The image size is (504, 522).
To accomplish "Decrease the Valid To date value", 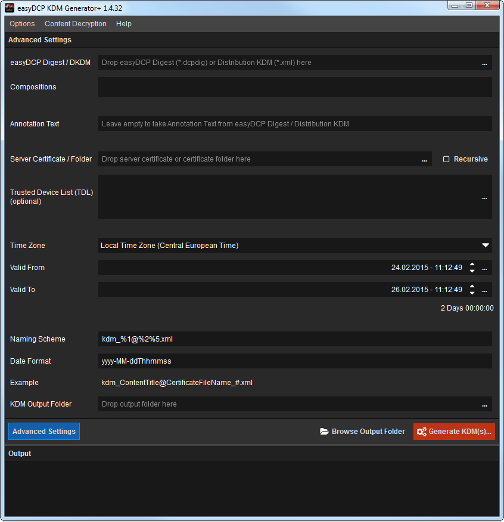I will click(472, 293).
